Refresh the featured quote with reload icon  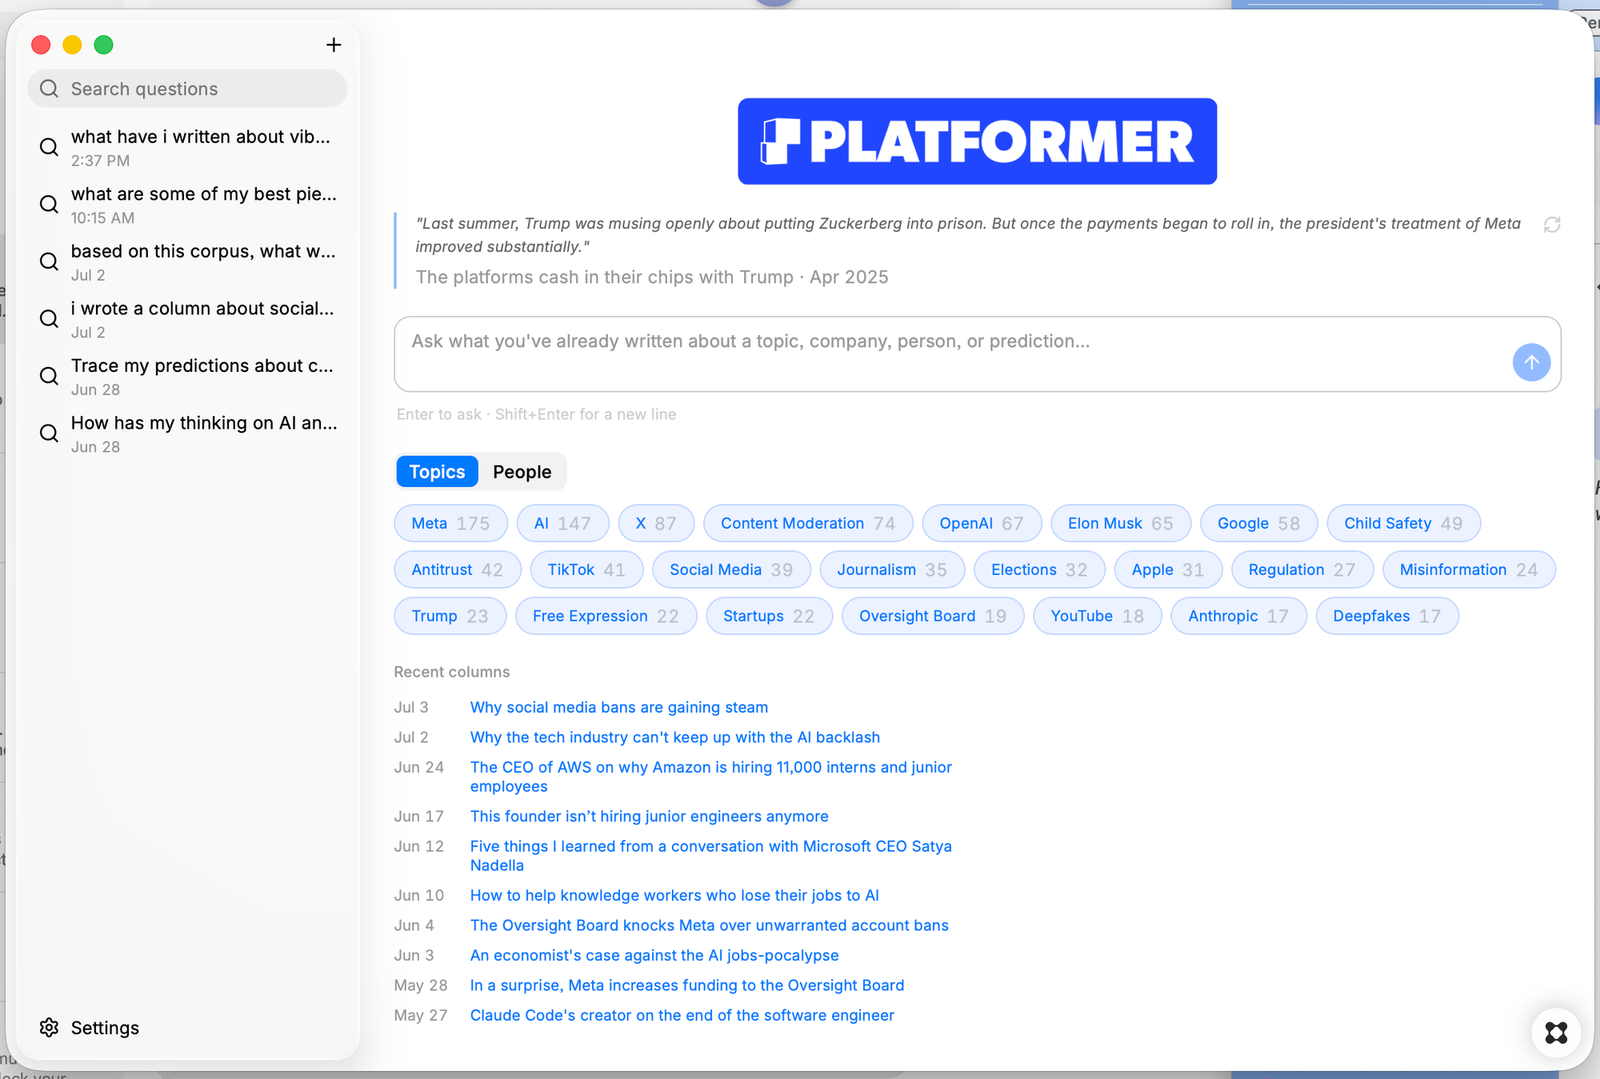click(1552, 224)
